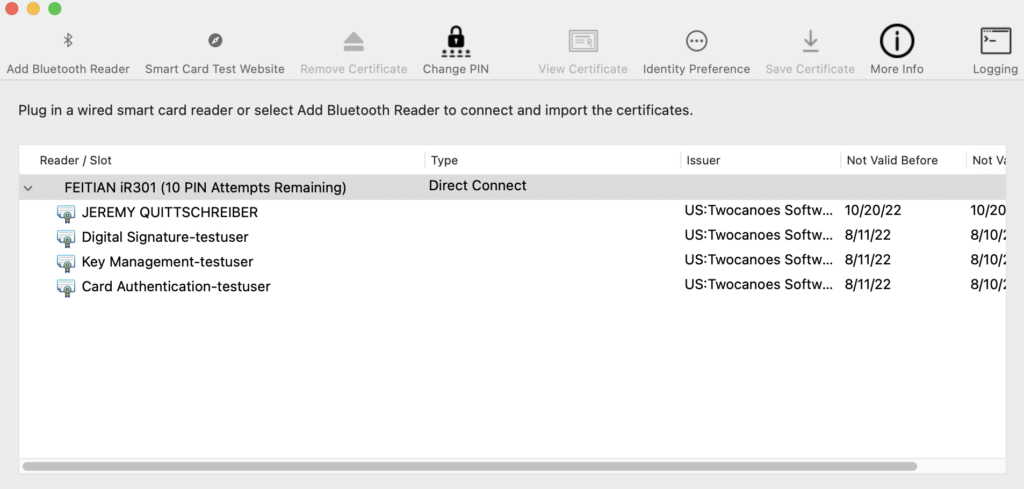
Task: Click the Save Certificate download icon
Action: [x=810, y=41]
